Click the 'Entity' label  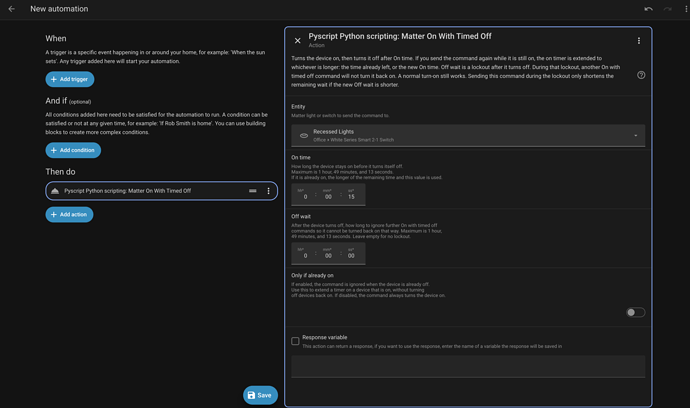point(298,107)
